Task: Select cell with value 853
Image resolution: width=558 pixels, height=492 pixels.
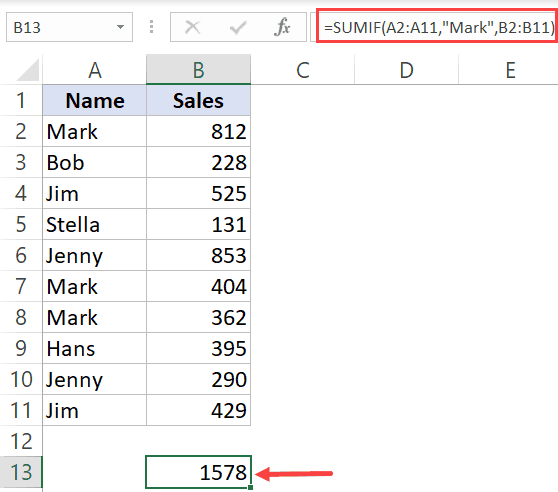Action: pyautogui.click(x=198, y=255)
